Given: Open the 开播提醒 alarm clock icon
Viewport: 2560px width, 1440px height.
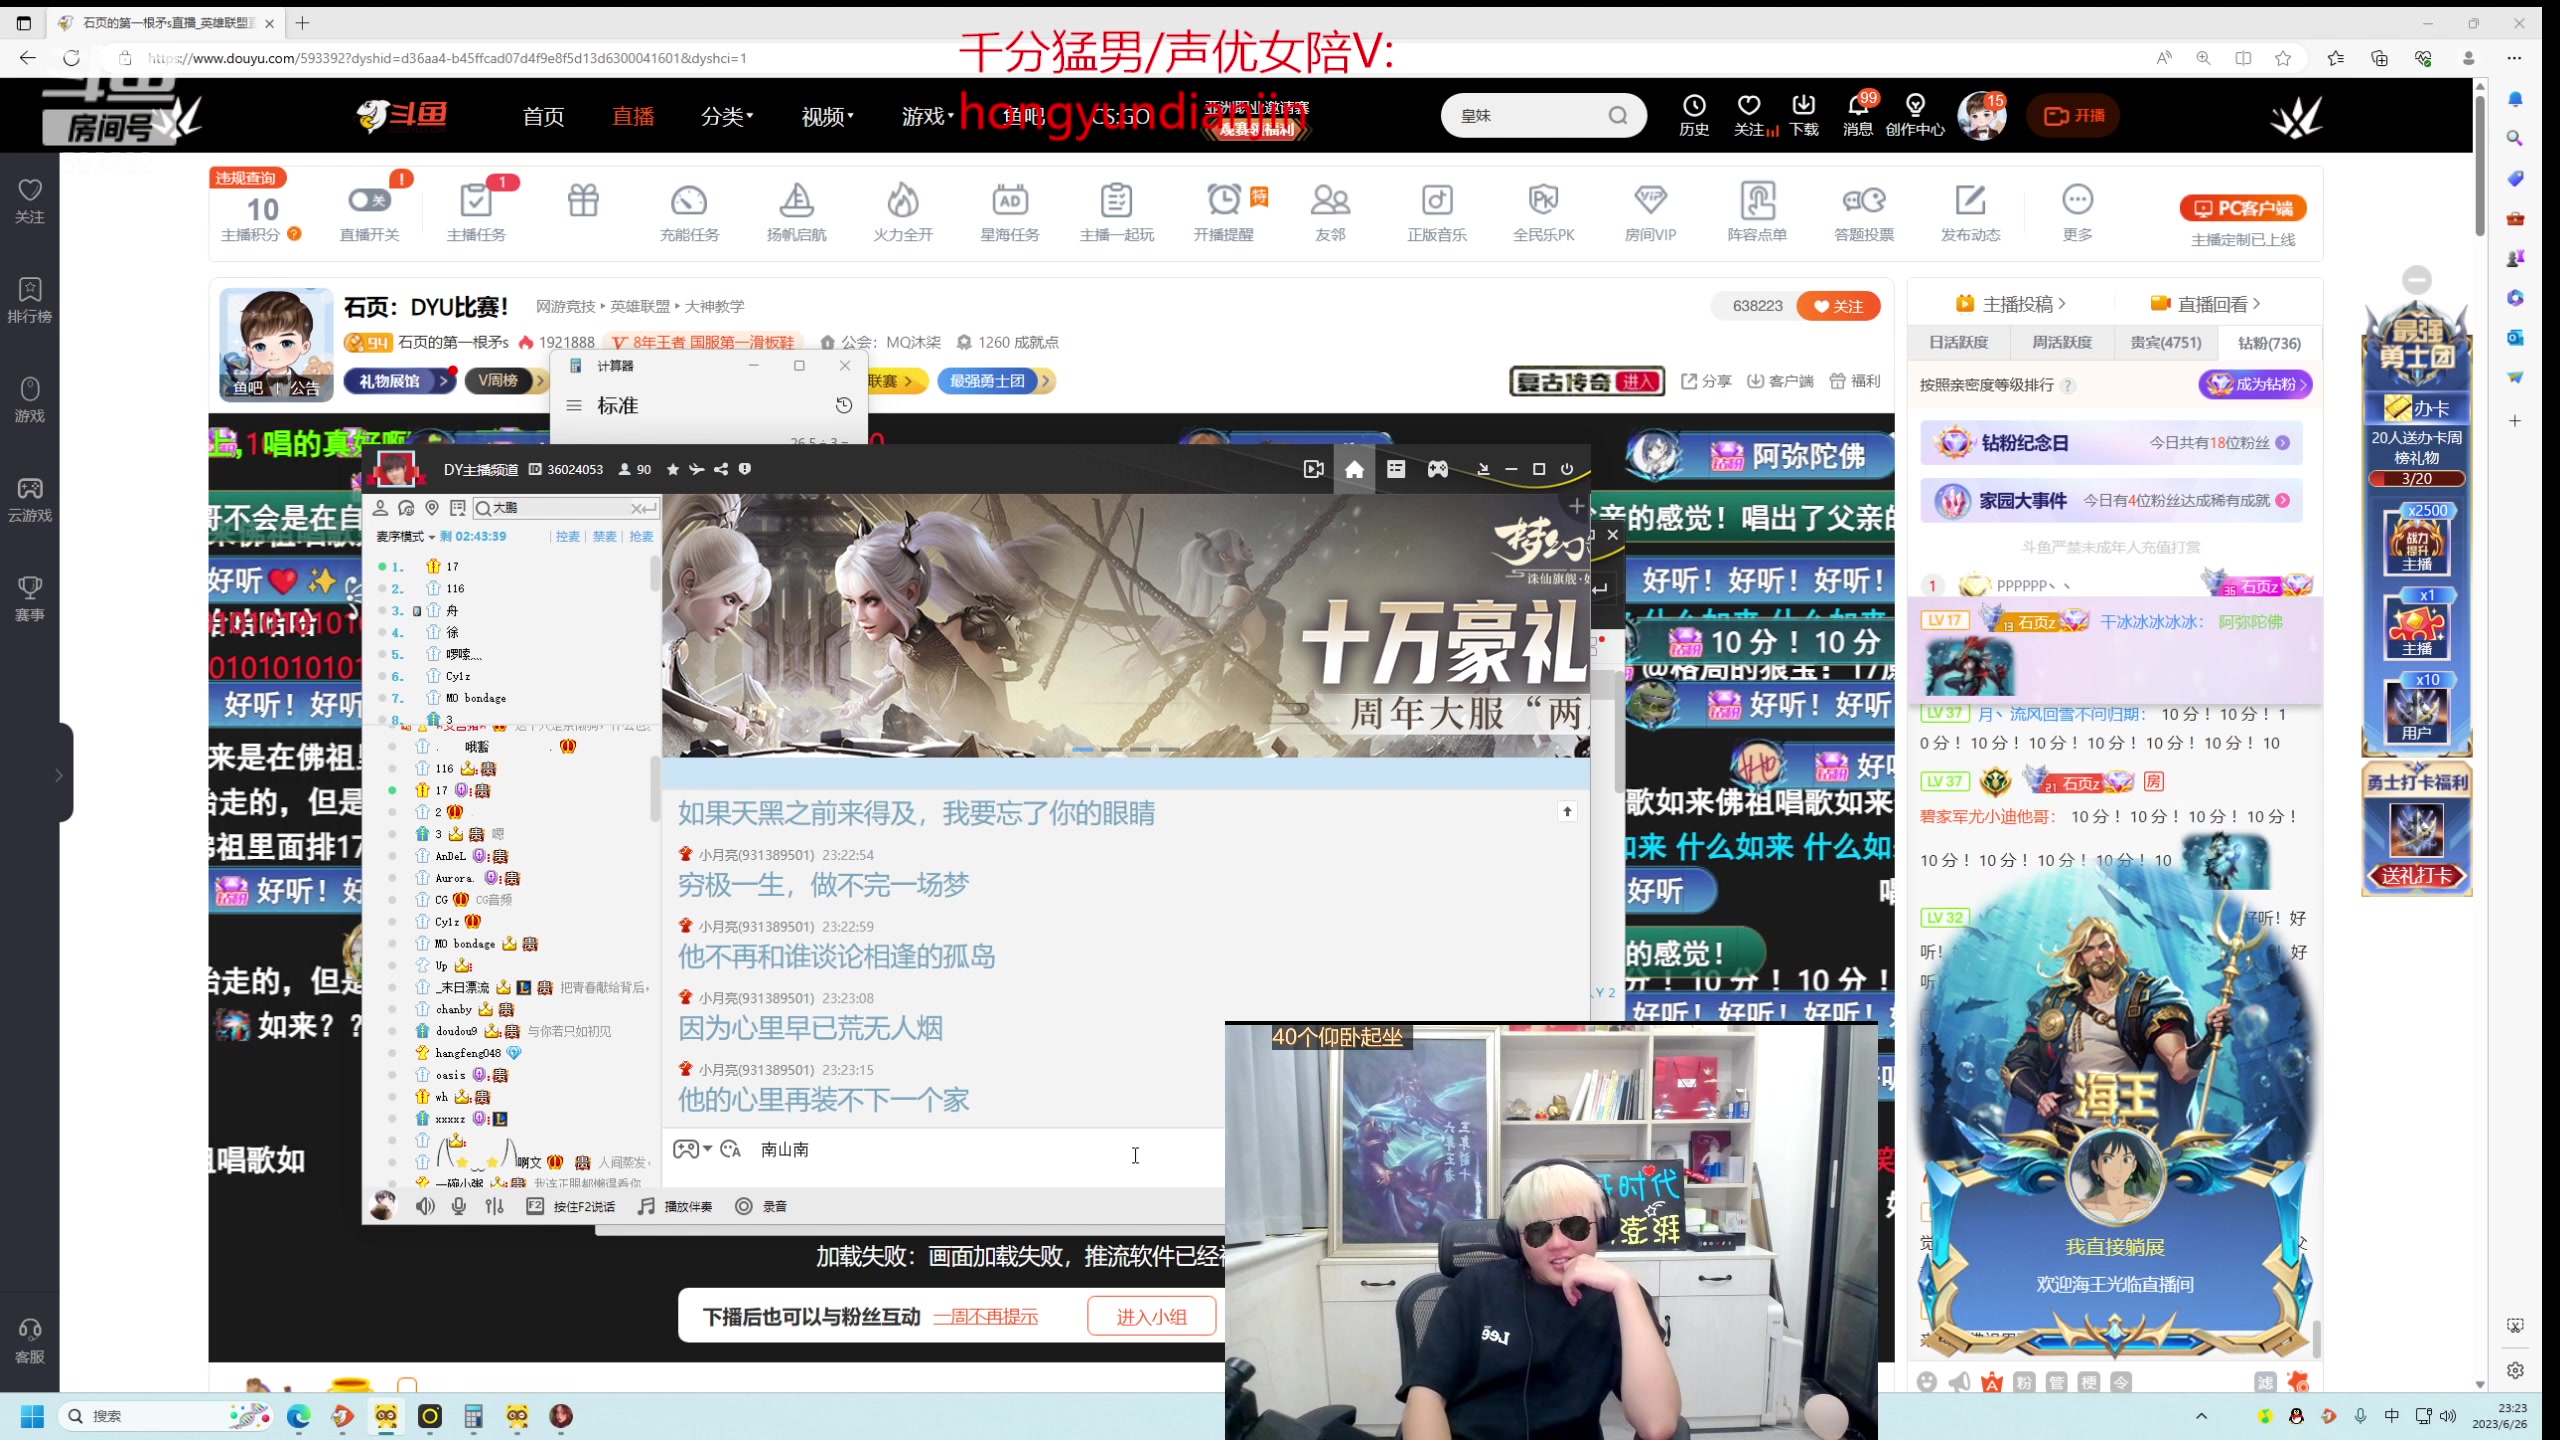Looking at the screenshot, I should point(1223,201).
